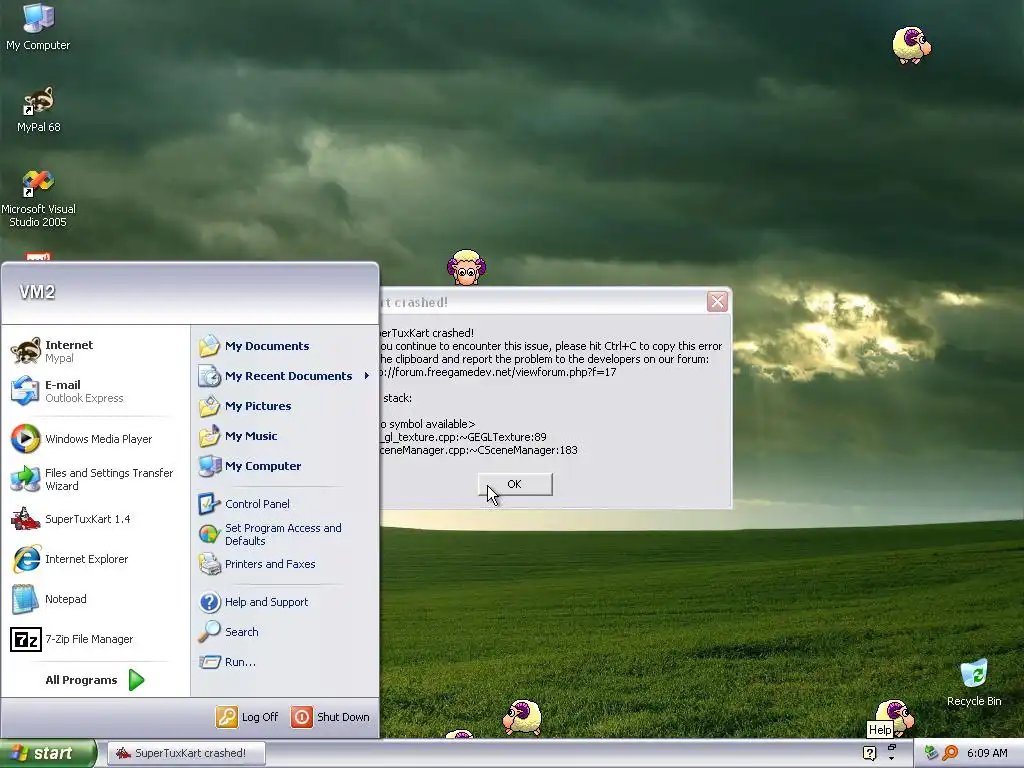Click the sheep on the taskbar center
1024x768 pixels.
522,718
